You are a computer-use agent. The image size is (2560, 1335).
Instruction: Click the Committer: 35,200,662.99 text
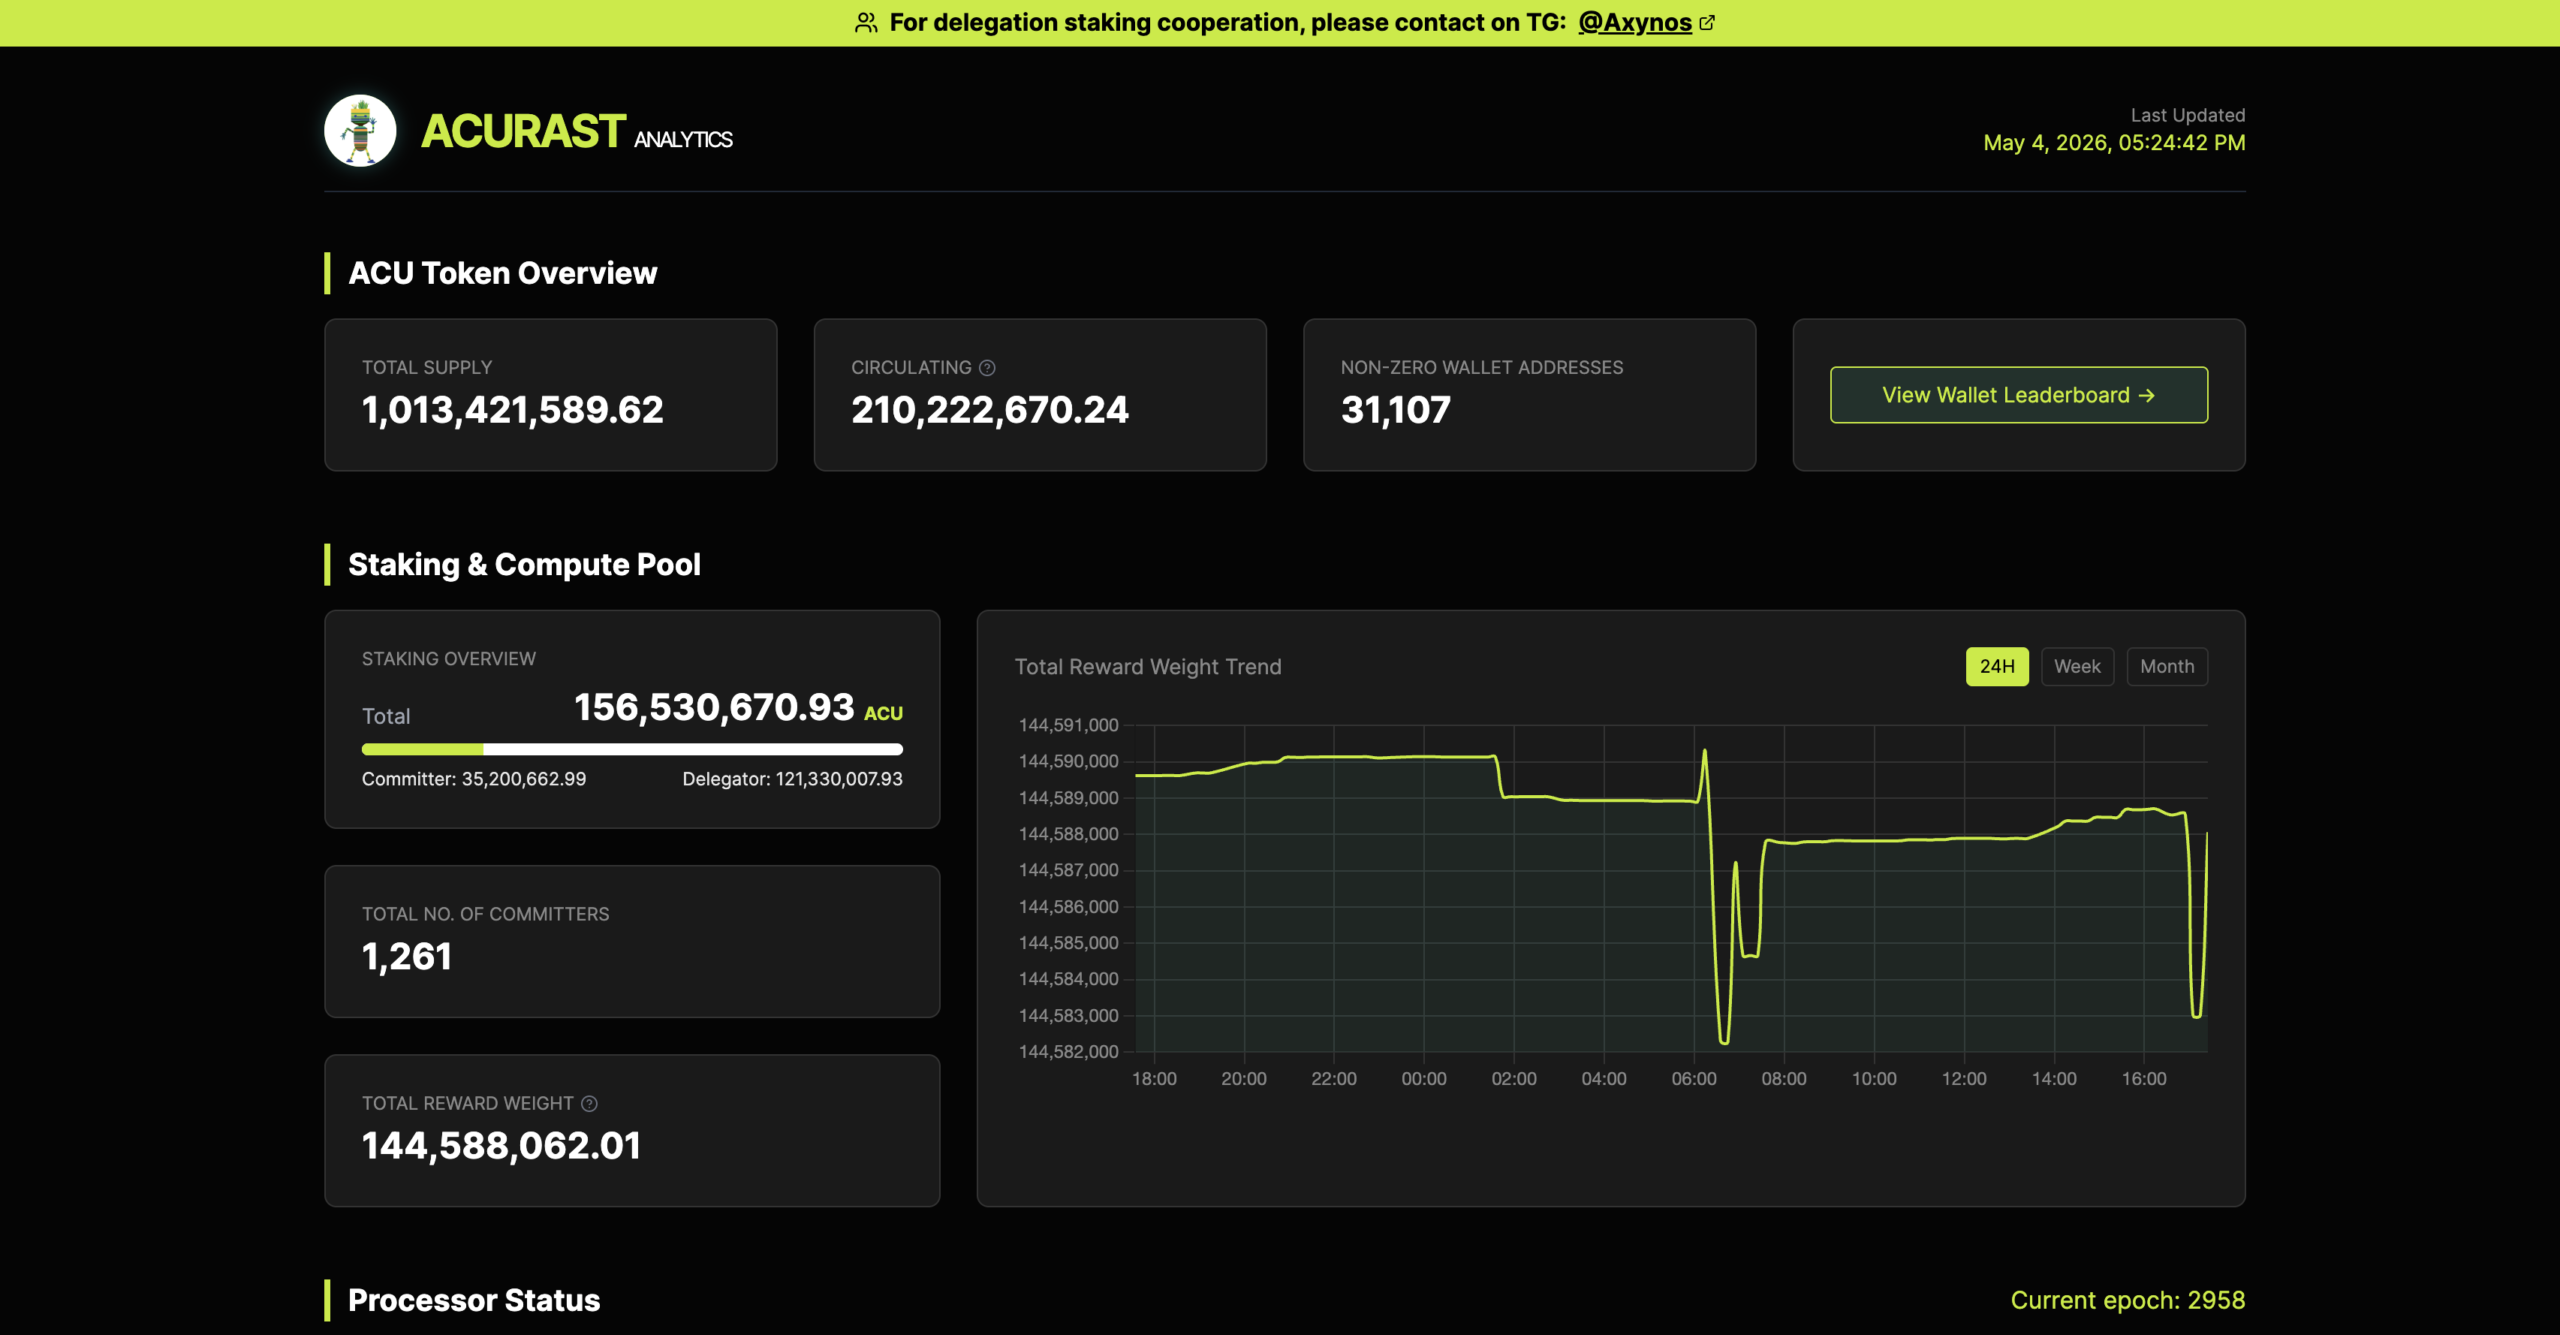[x=474, y=779]
